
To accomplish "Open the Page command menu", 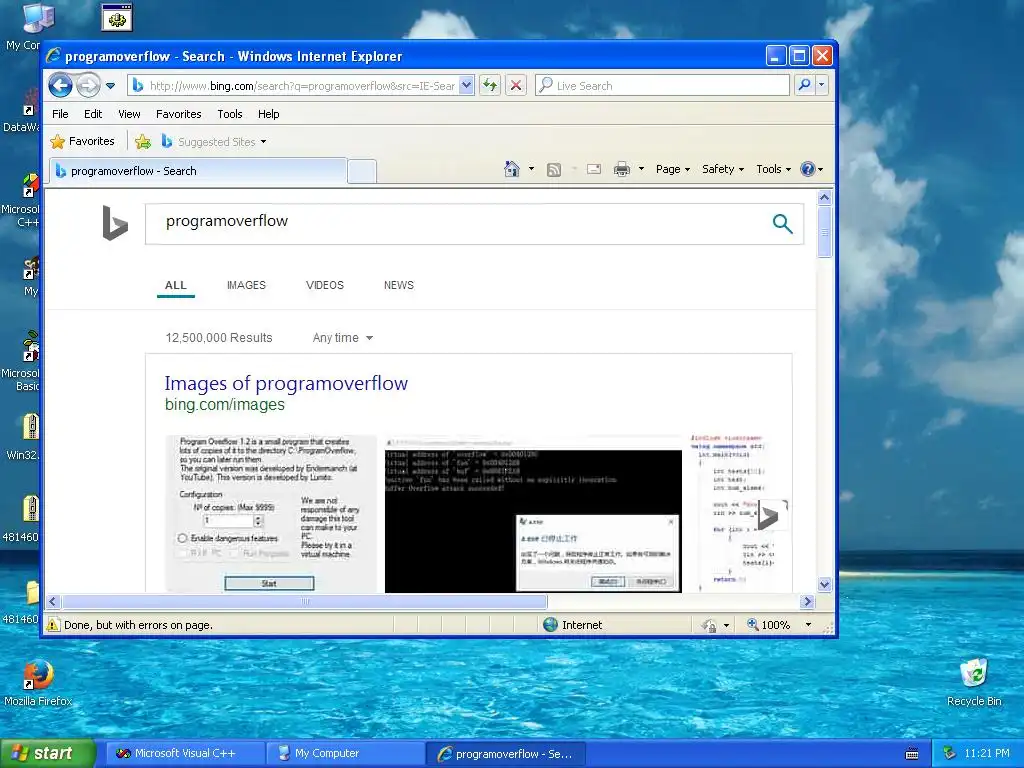I will coord(673,169).
